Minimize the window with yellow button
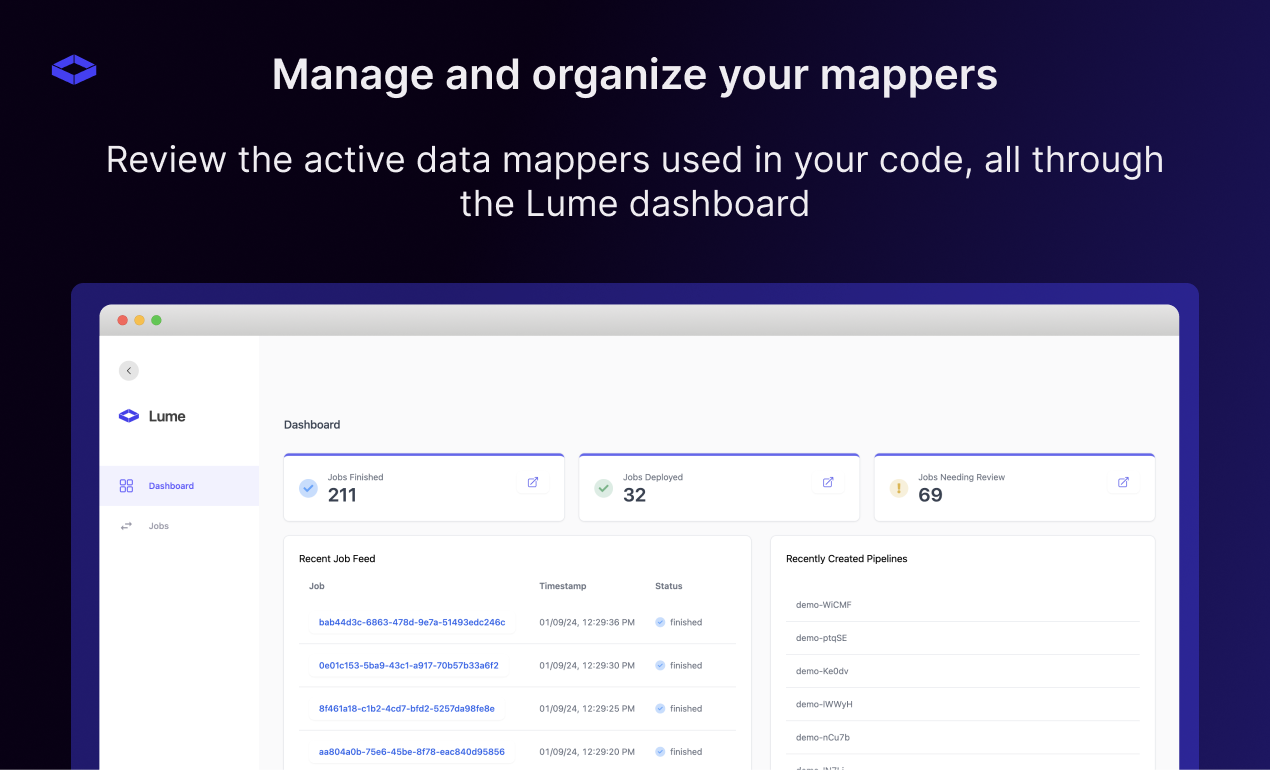The image size is (1270, 770). coord(140,320)
